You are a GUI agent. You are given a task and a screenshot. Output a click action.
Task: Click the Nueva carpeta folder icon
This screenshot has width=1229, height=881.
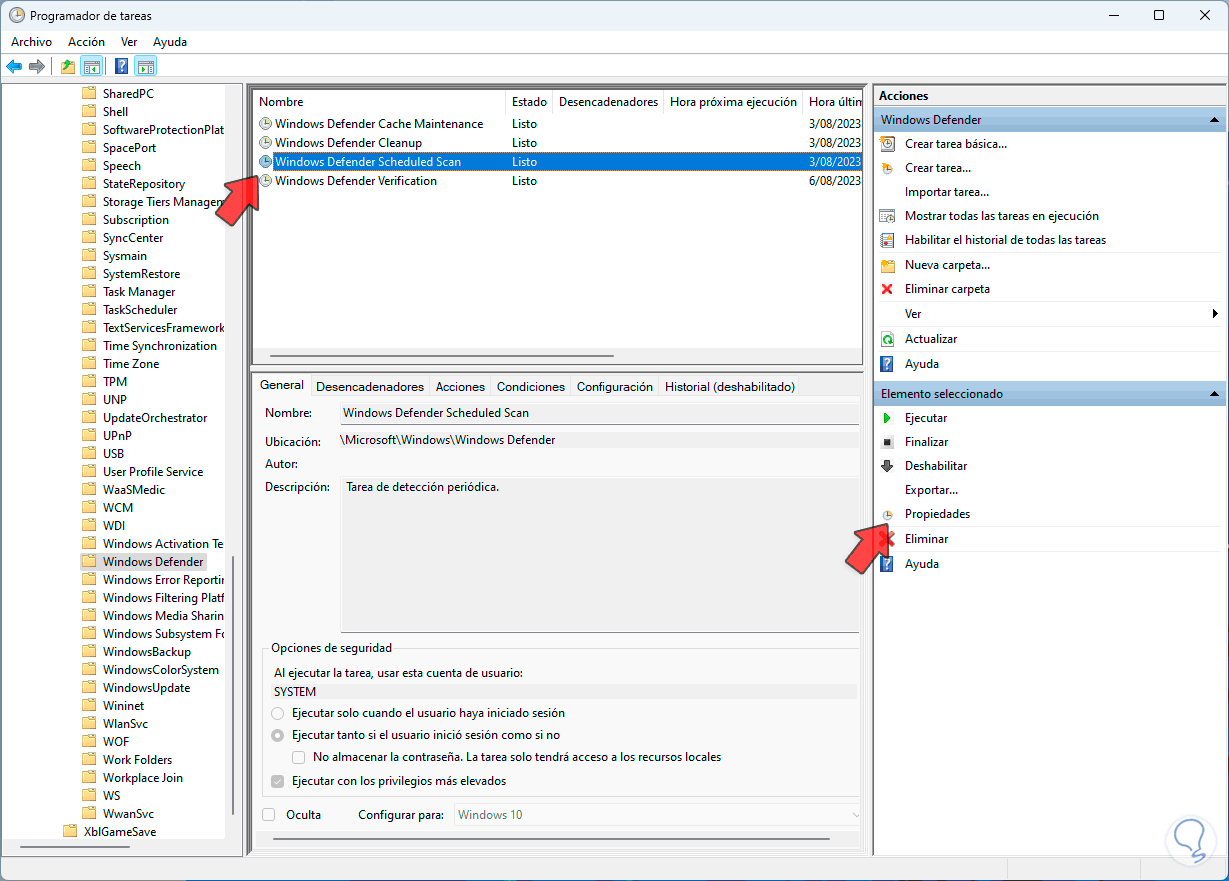click(x=887, y=265)
